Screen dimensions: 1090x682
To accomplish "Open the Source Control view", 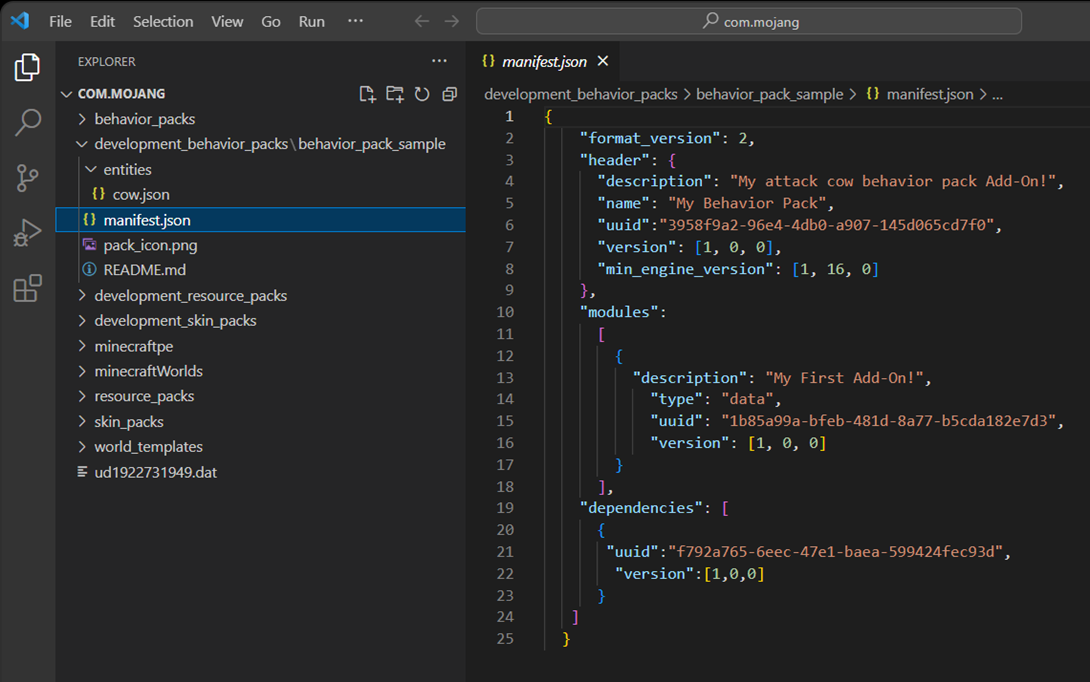I will [27, 178].
